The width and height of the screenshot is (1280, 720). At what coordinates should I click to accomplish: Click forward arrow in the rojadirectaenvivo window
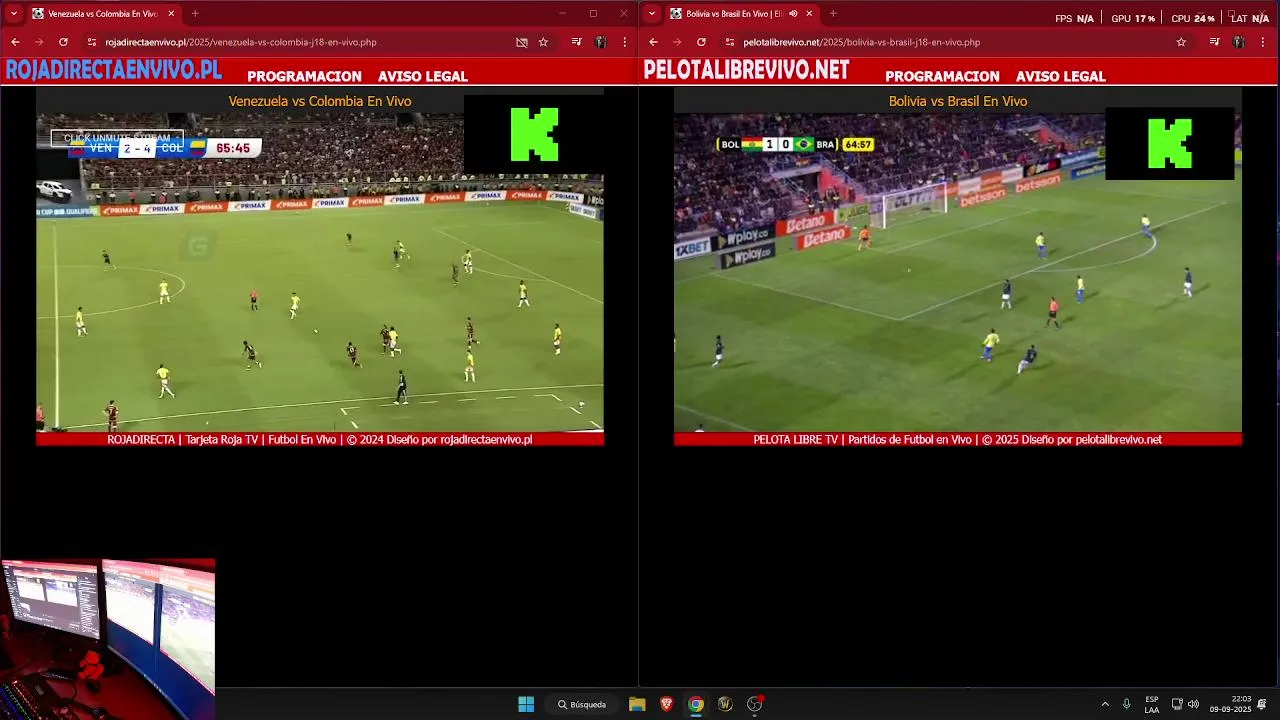pyautogui.click(x=39, y=42)
